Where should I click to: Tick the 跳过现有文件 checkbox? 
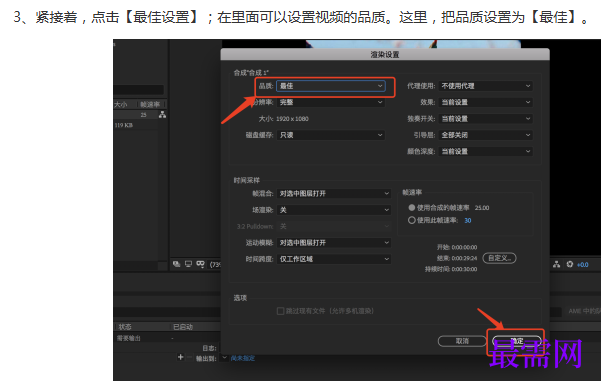tap(281, 311)
